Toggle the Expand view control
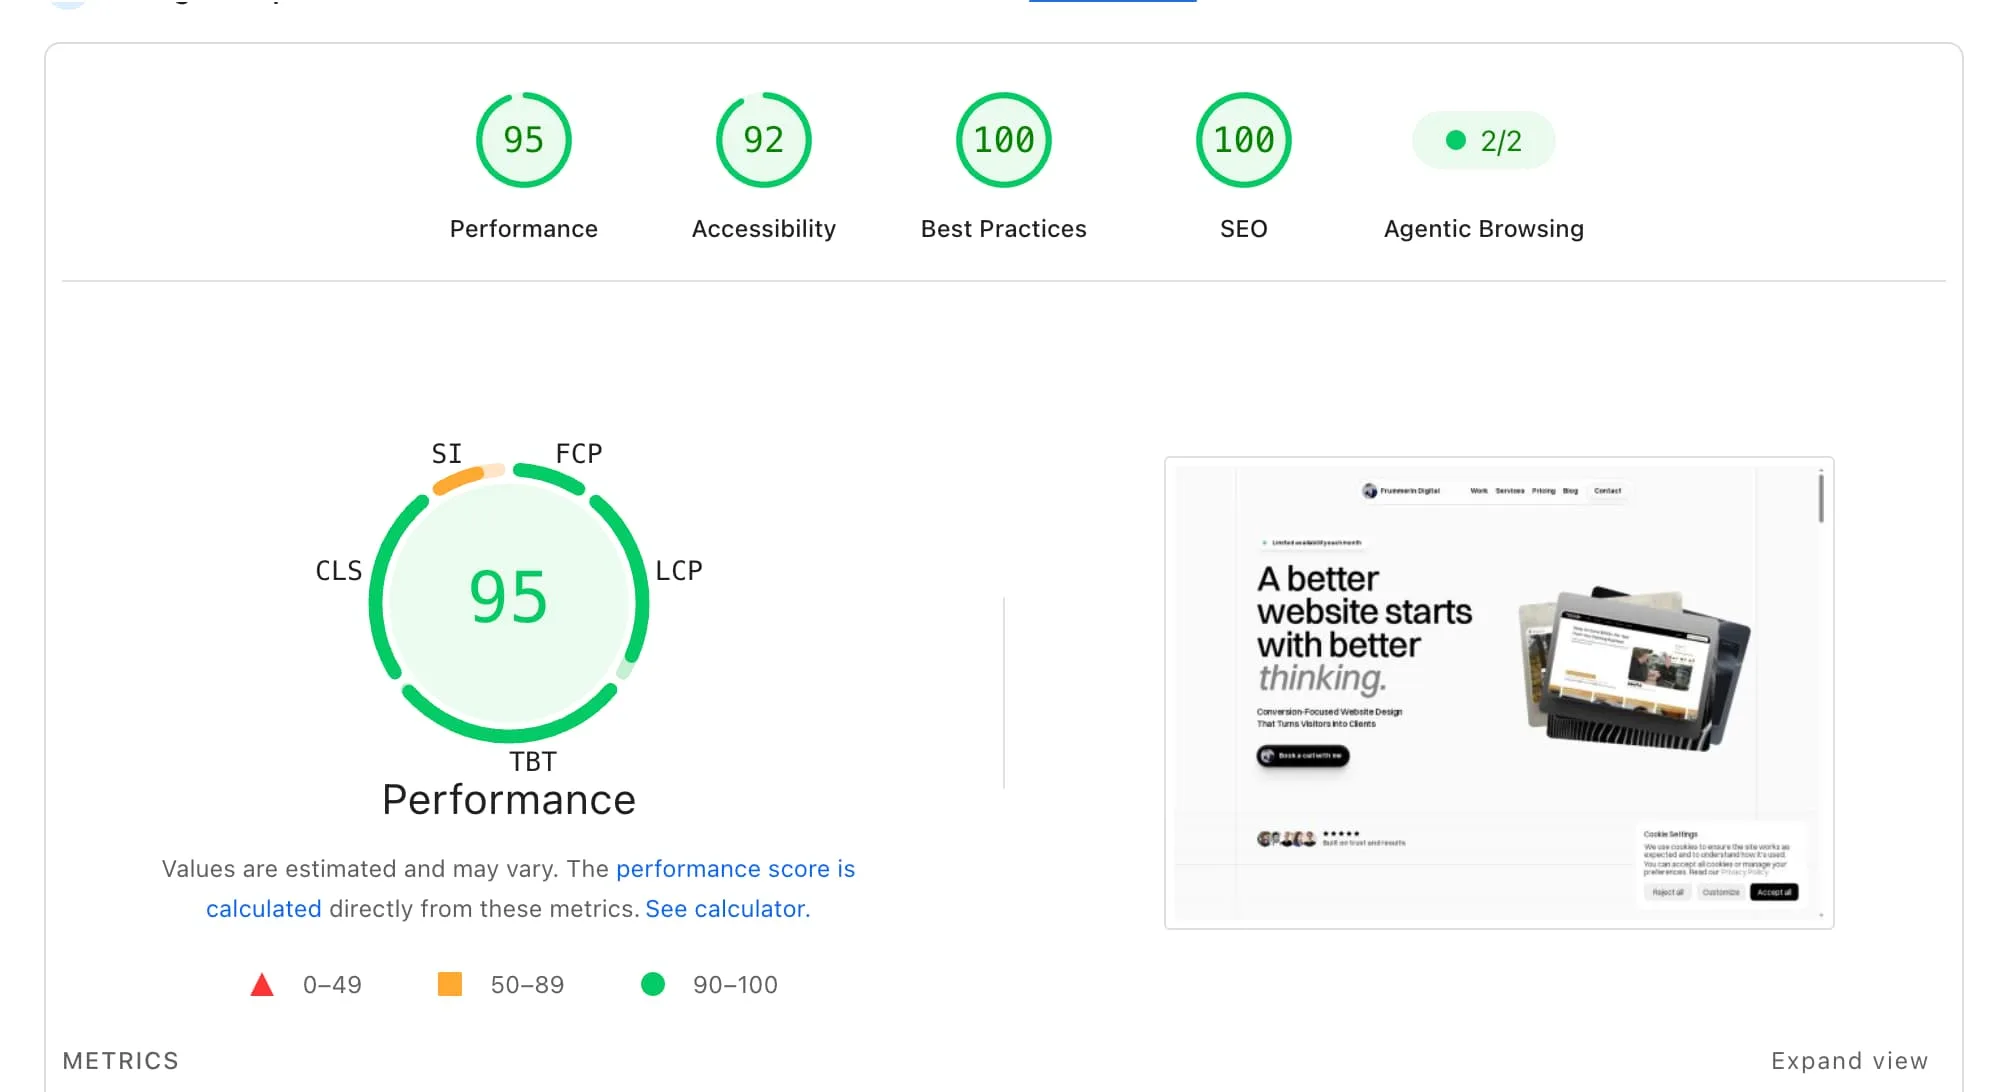 (x=1849, y=1061)
